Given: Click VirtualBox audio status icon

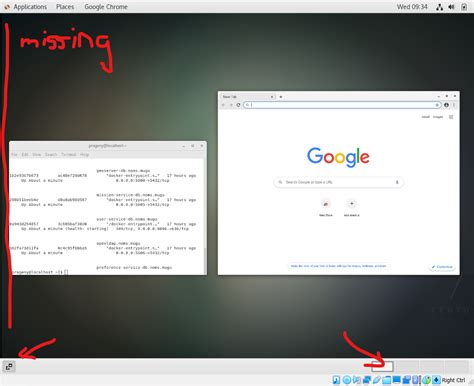Looking at the screenshot, I should click(x=357, y=380).
